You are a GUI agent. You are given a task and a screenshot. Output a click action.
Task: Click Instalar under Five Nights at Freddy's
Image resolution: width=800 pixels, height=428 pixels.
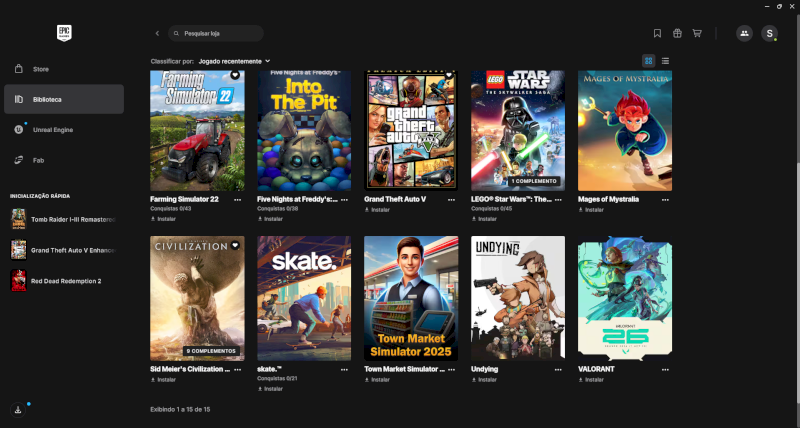tap(270, 219)
